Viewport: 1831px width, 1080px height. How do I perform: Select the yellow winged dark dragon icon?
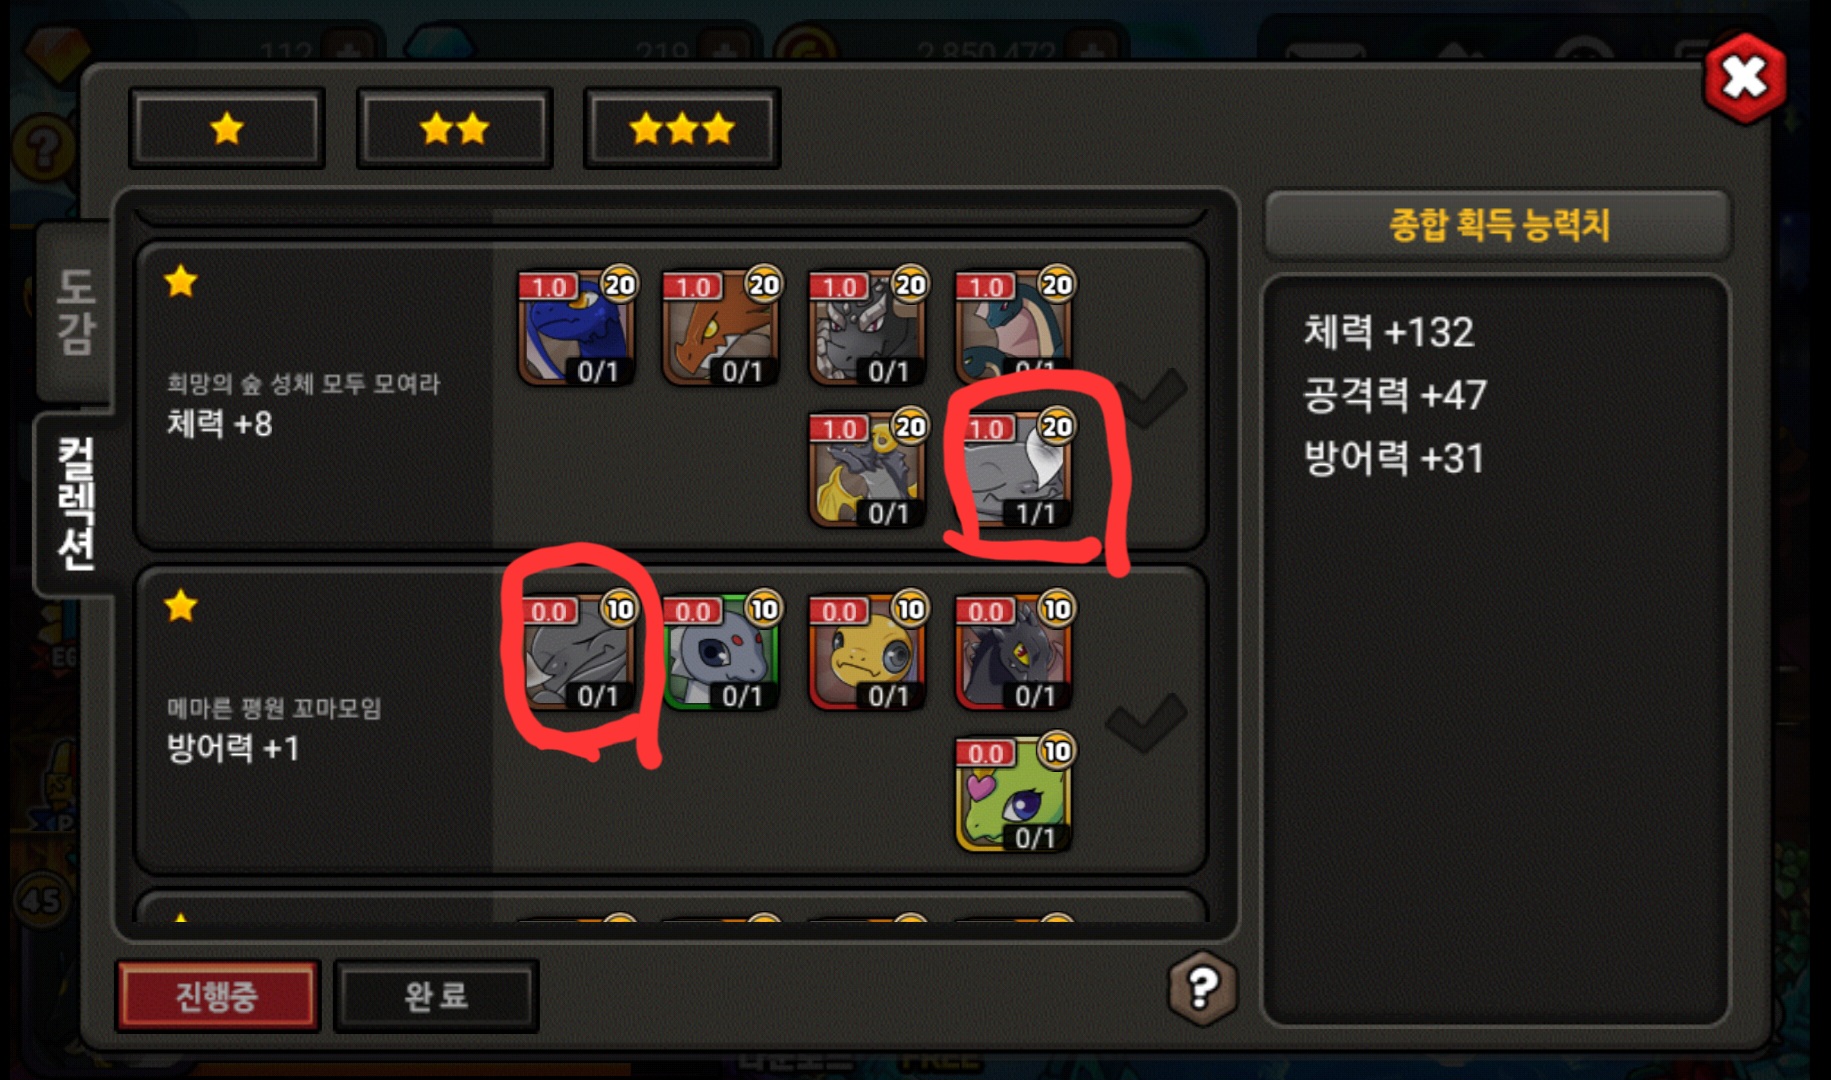(x=868, y=470)
